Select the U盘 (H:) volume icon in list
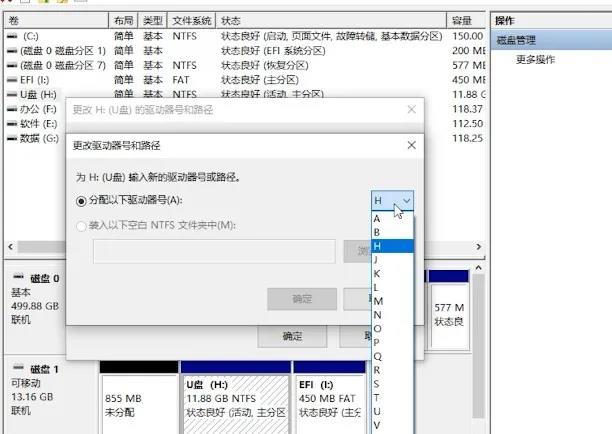 click(x=11, y=94)
